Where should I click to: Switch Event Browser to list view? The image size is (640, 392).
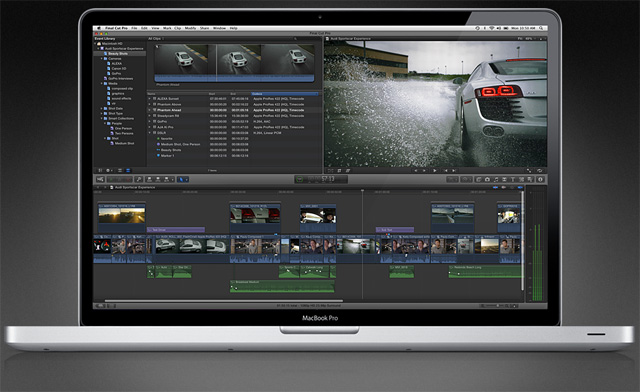coord(128,170)
